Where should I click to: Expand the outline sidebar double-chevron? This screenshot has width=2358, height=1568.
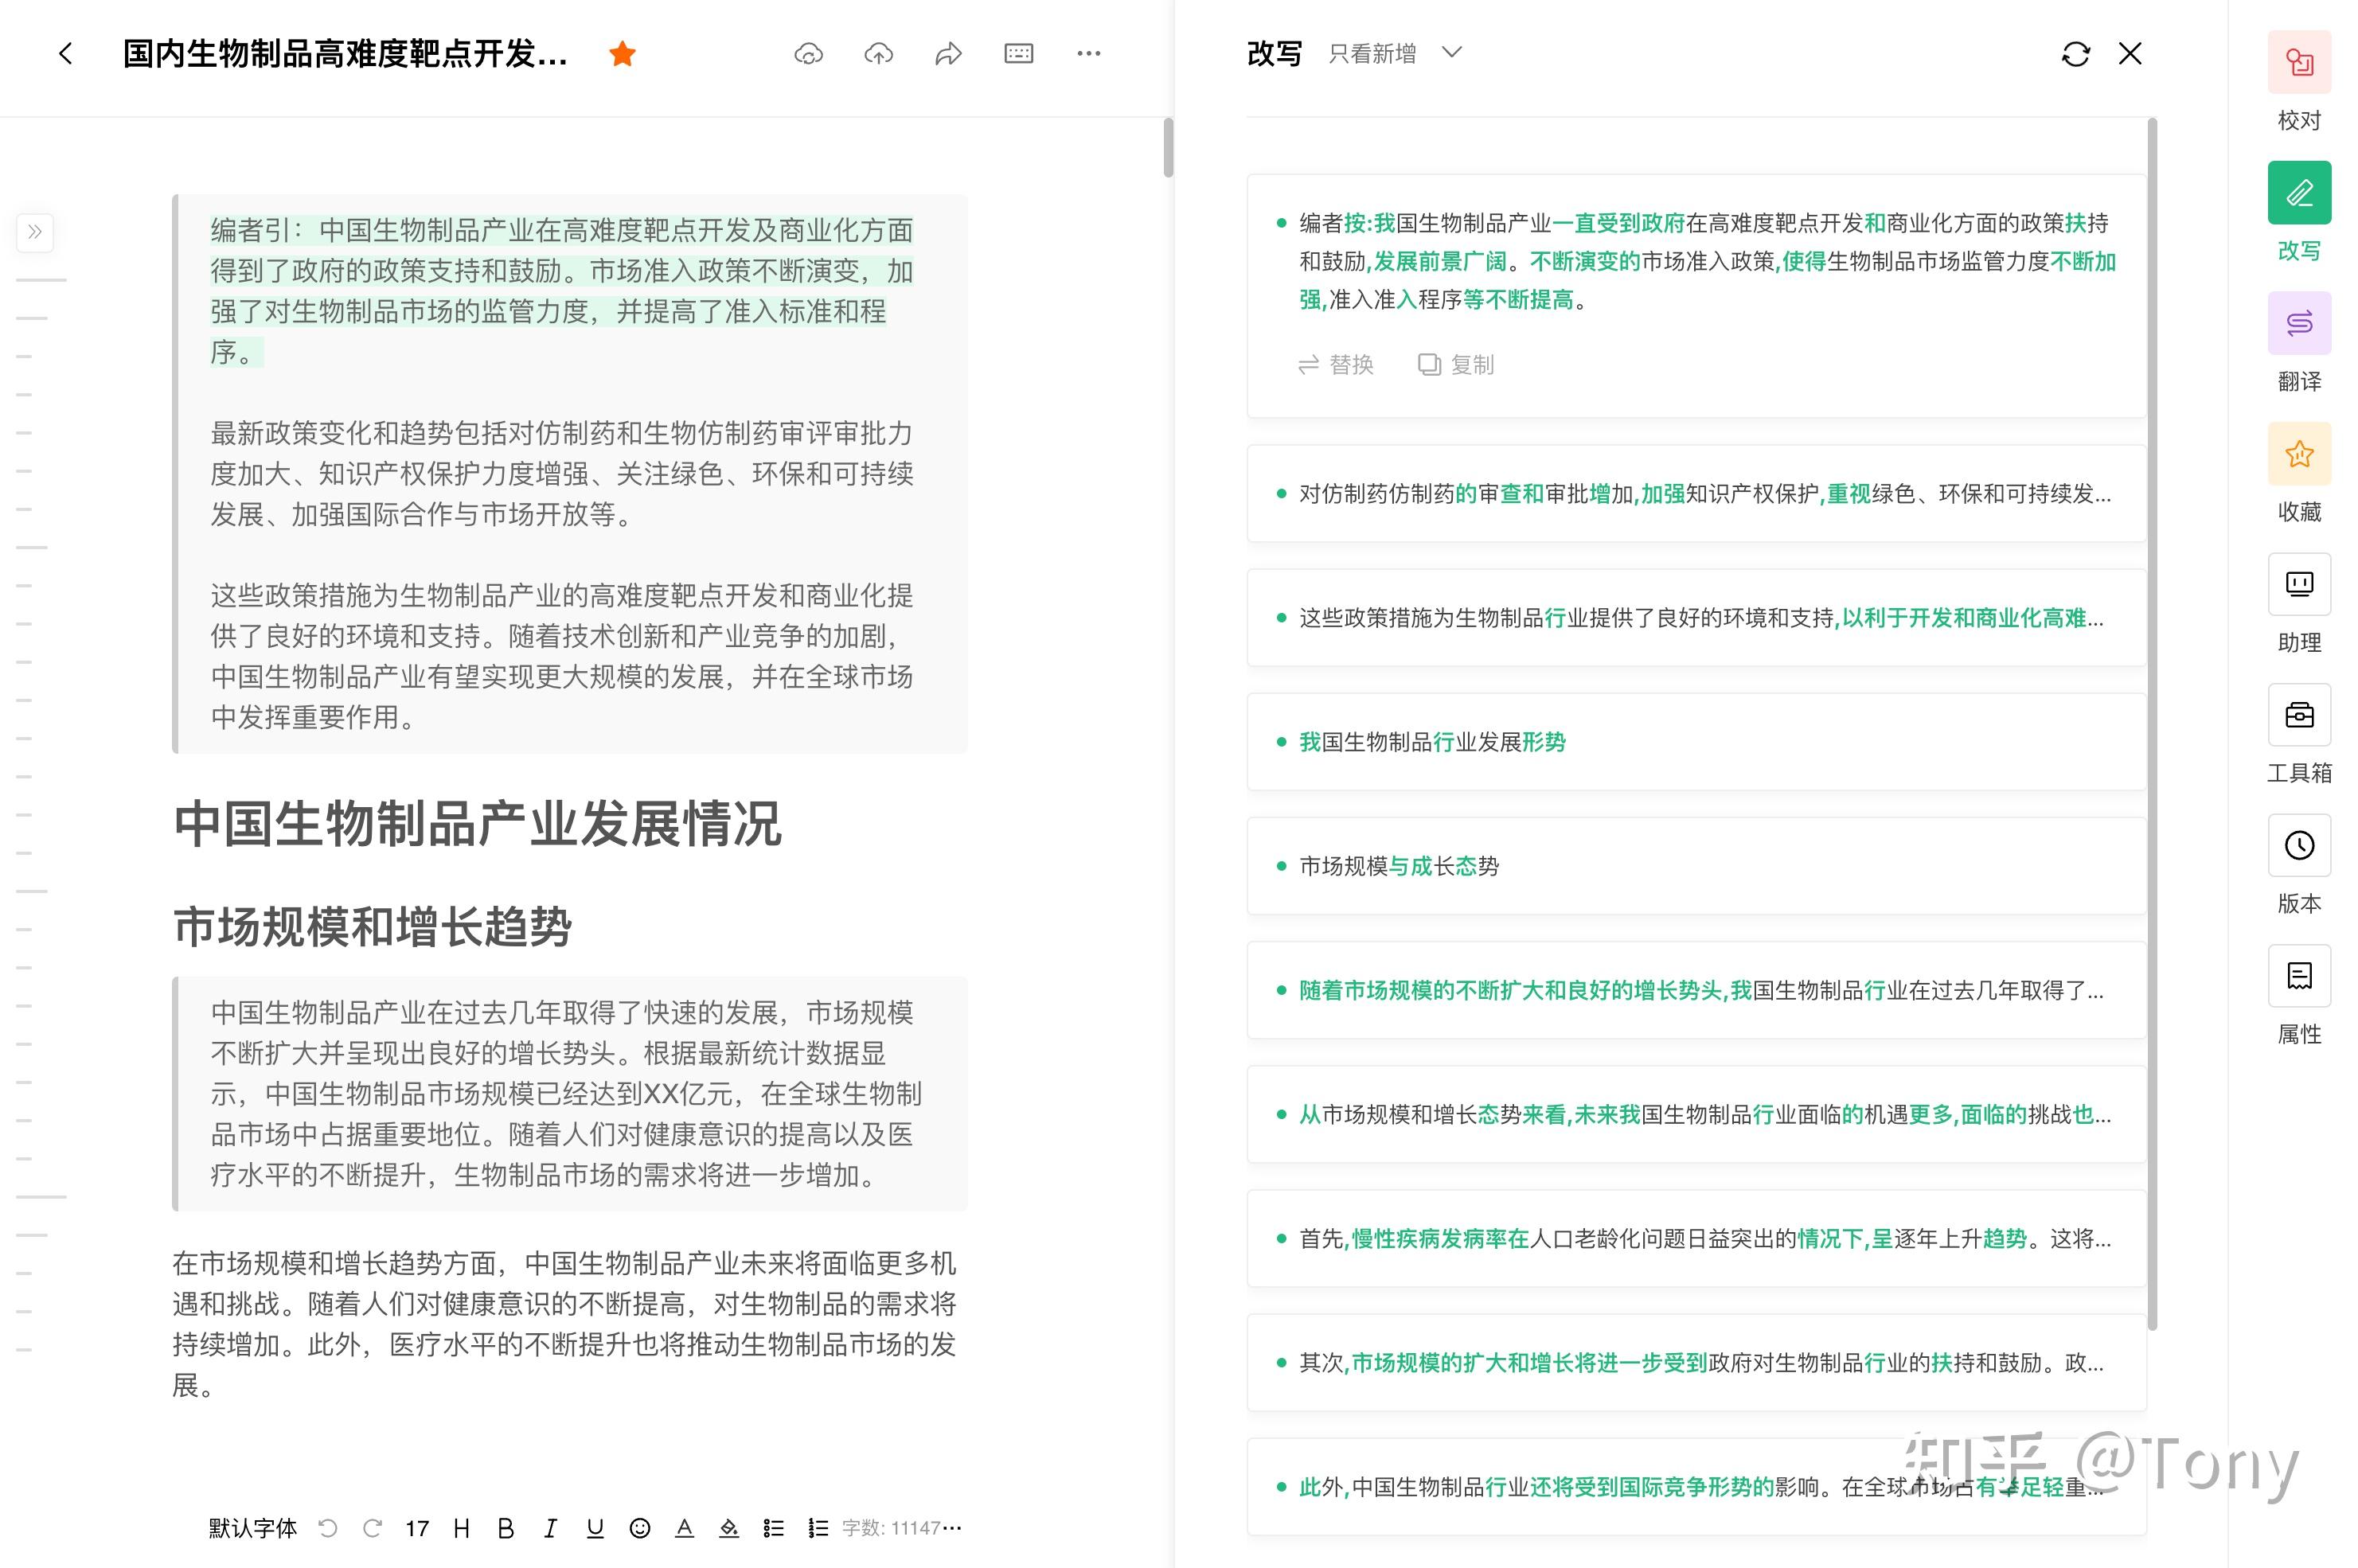click(35, 232)
